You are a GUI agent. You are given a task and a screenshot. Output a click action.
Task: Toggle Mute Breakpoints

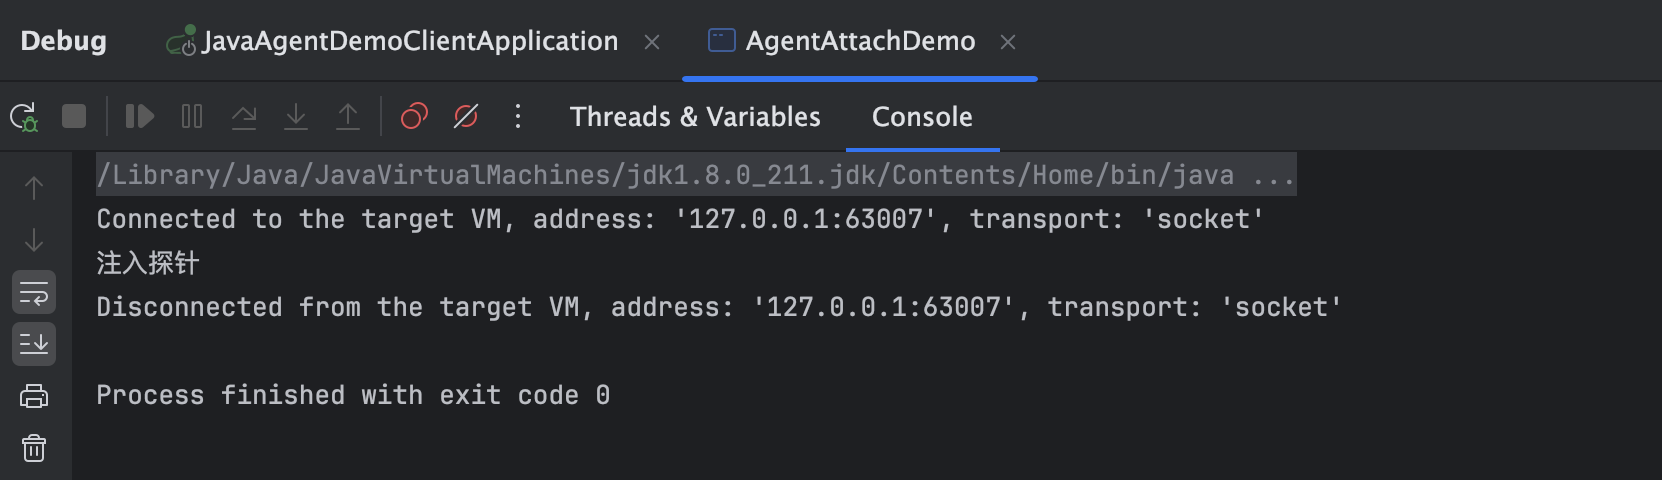pyautogui.click(x=466, y=117)
